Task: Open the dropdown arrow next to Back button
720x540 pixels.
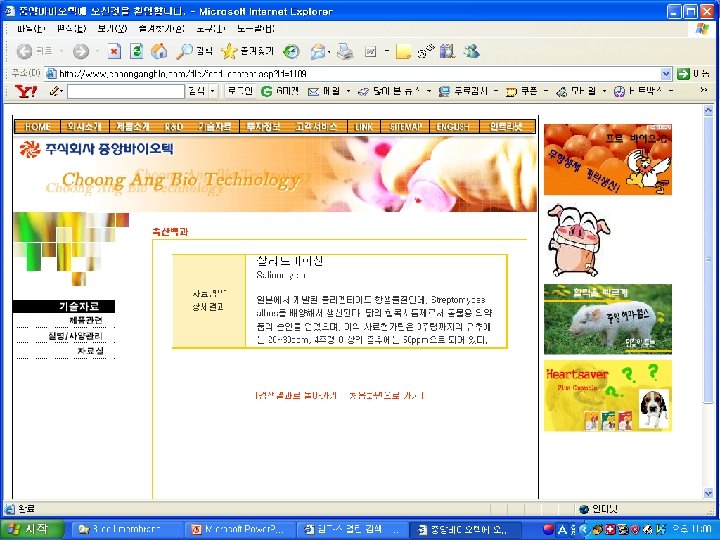Action: point(61,51)
